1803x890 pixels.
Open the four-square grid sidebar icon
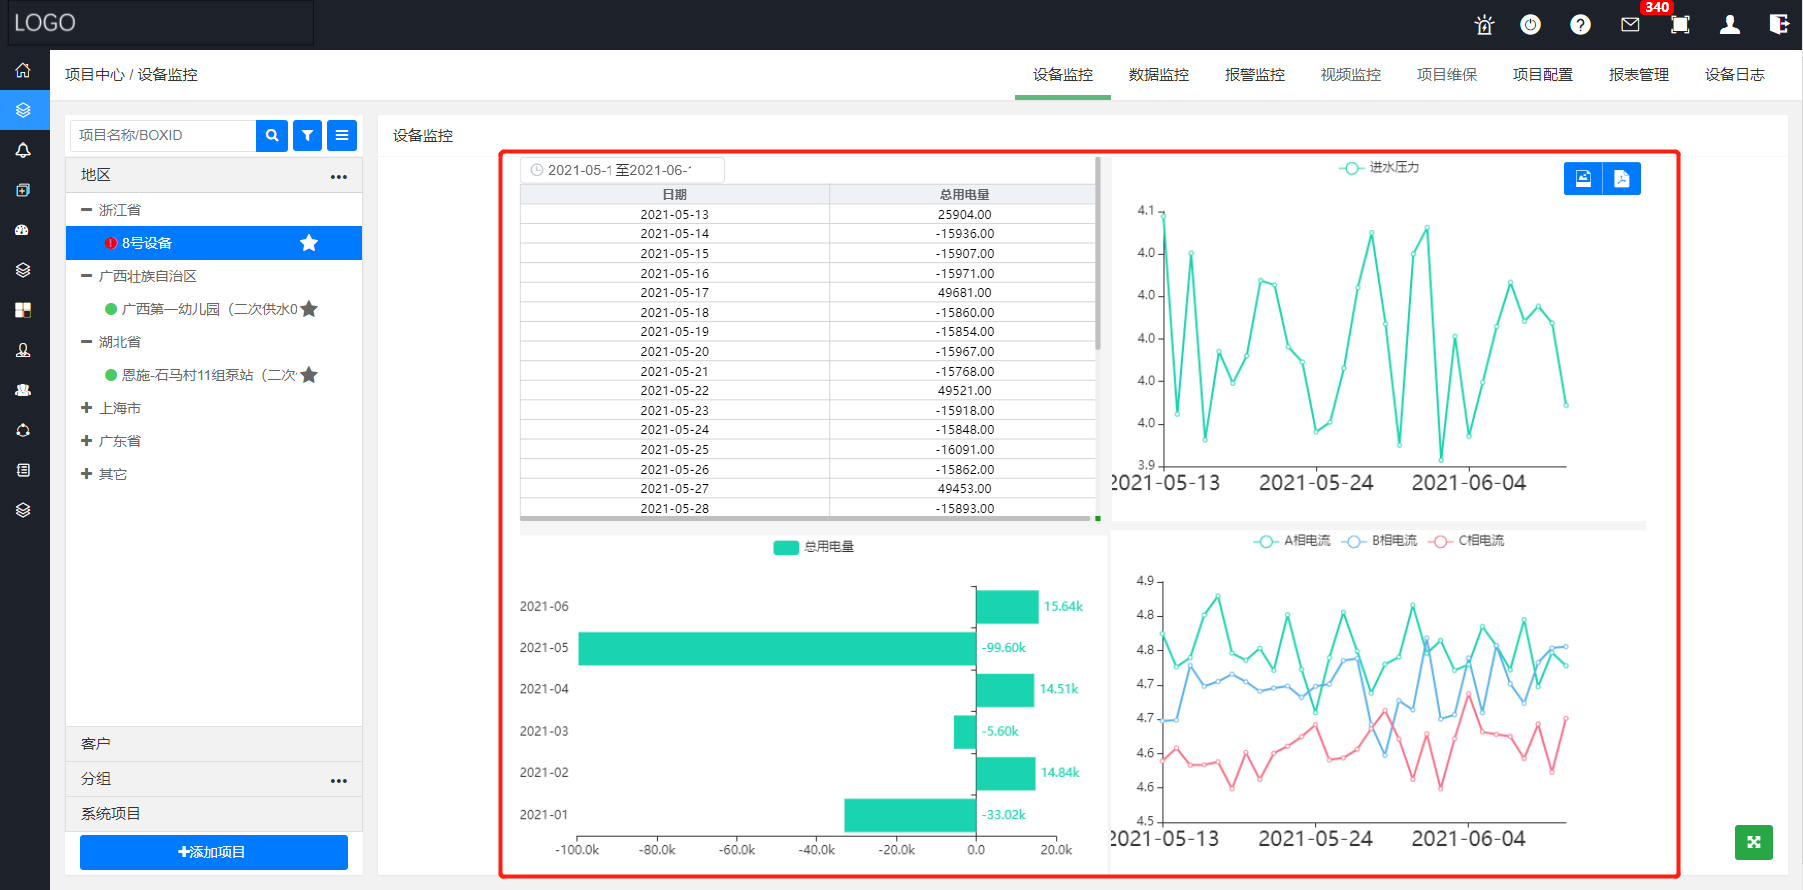(x=23, y=310)
